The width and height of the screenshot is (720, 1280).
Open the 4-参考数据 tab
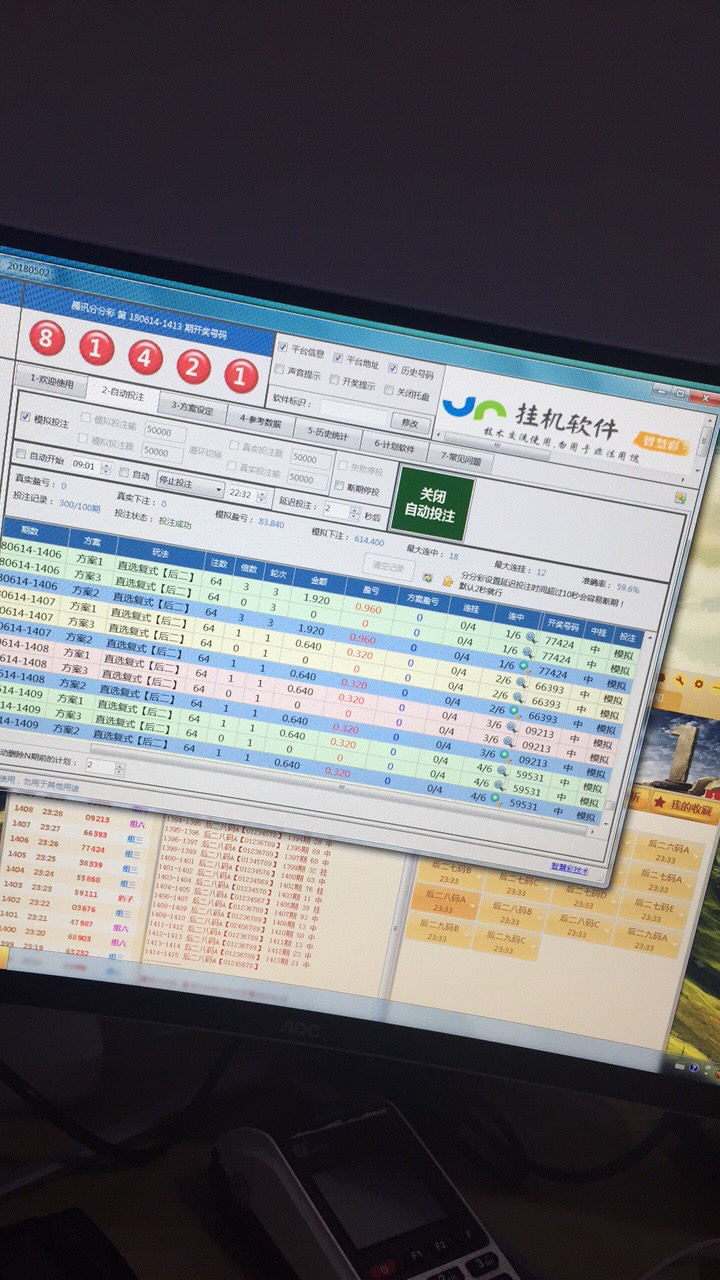click(x=260, y=421)
